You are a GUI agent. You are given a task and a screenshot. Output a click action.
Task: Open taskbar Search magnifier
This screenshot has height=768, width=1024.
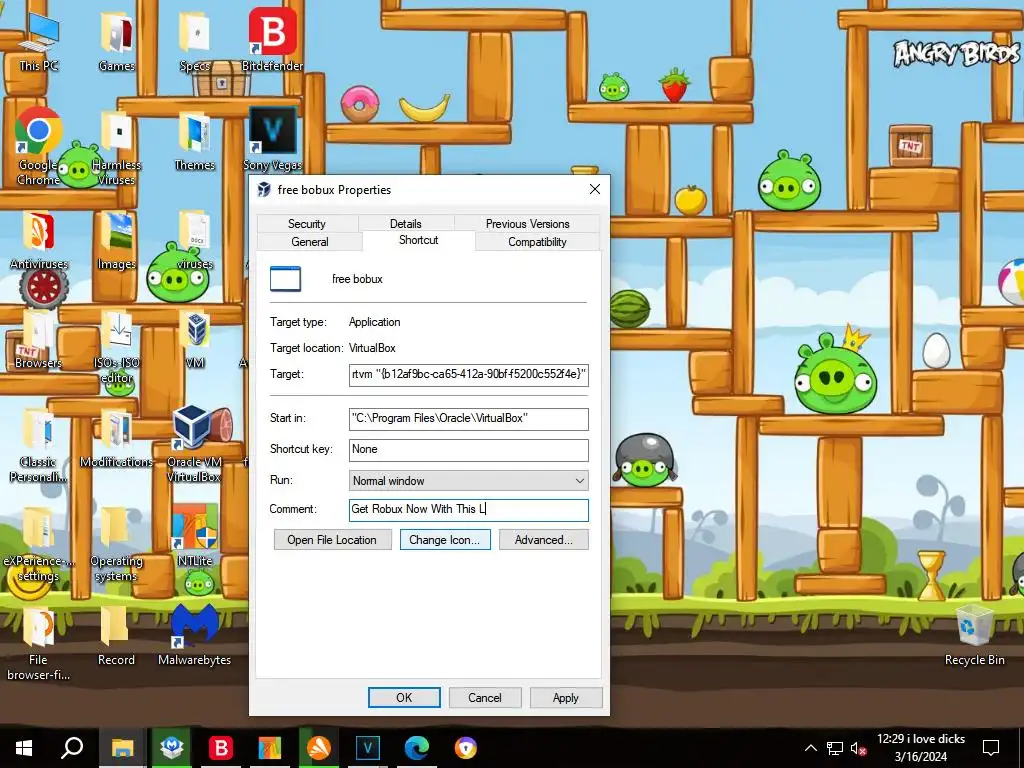pyautogui.click(x=72, y=747)
